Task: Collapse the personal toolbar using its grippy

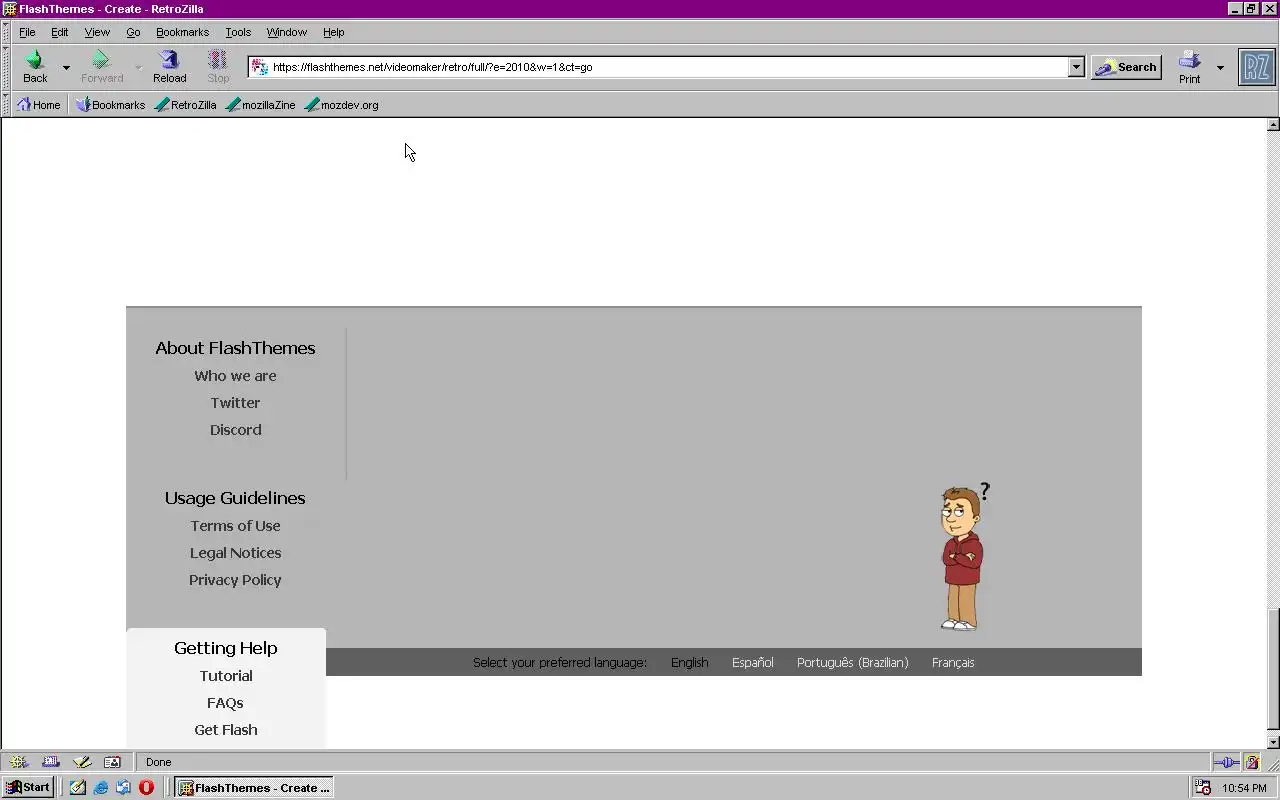Action: tap(5, 105)
